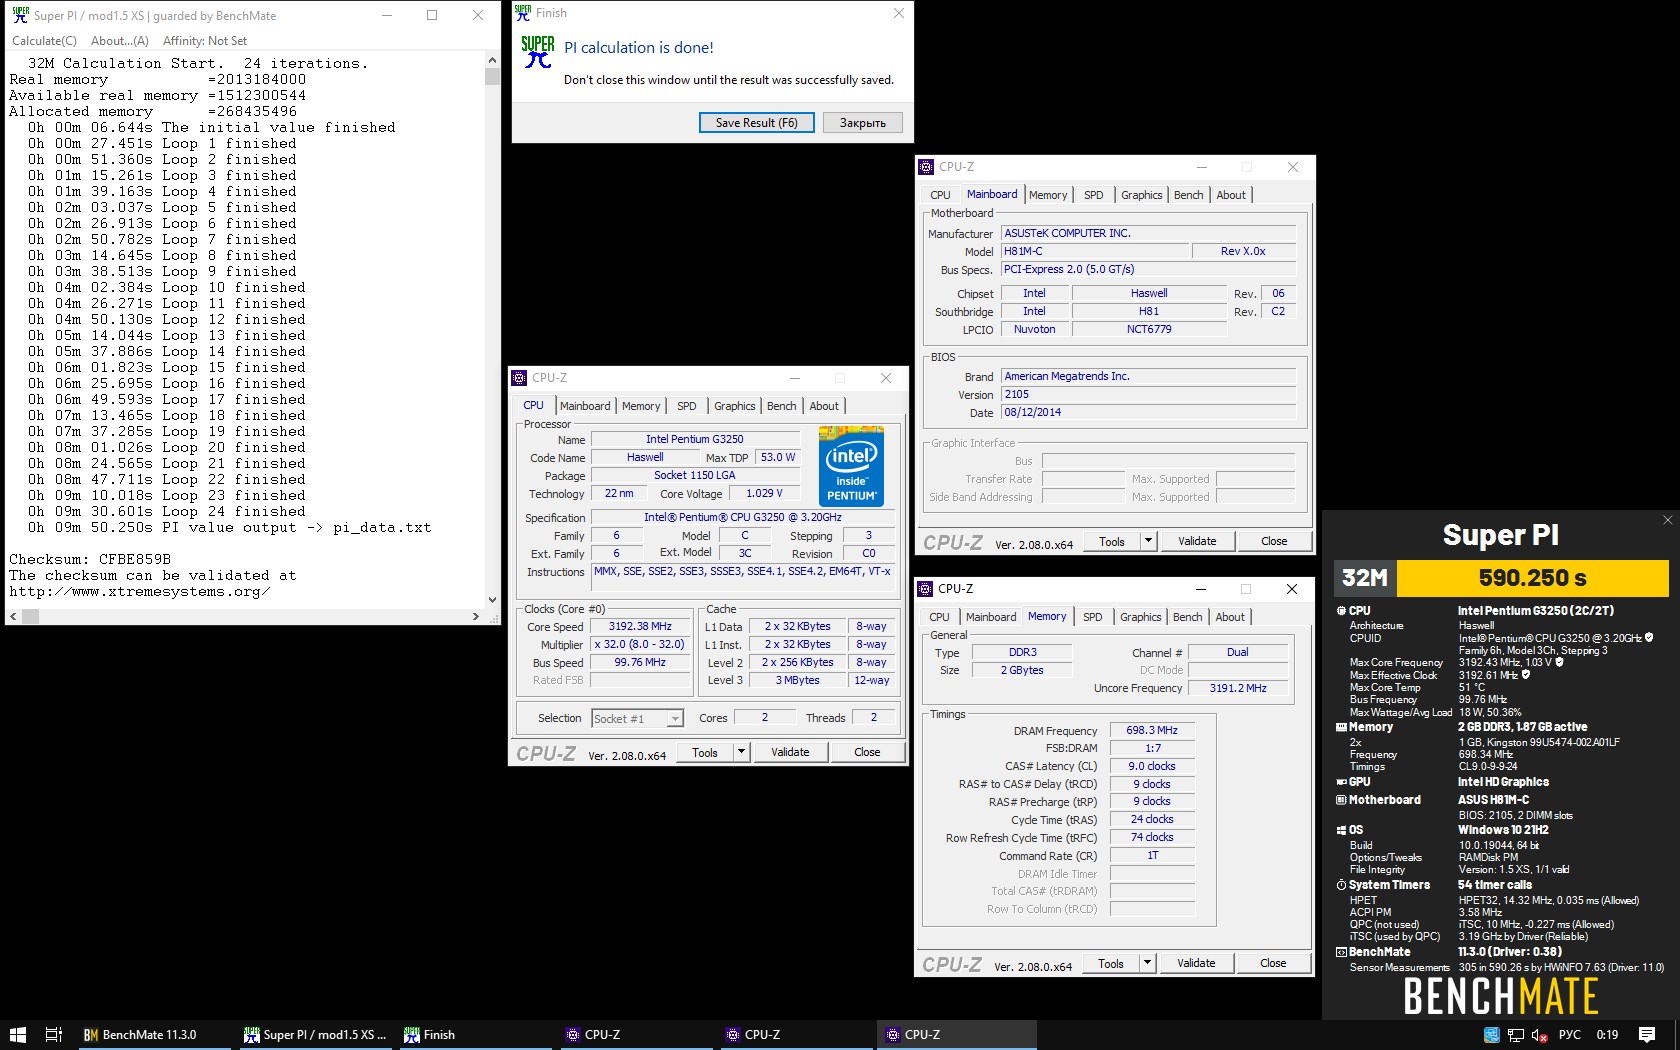Click Validate in Mainboard CPU-Z window
This screenshot has height=1050, width=1680.
click(1197, 541)
